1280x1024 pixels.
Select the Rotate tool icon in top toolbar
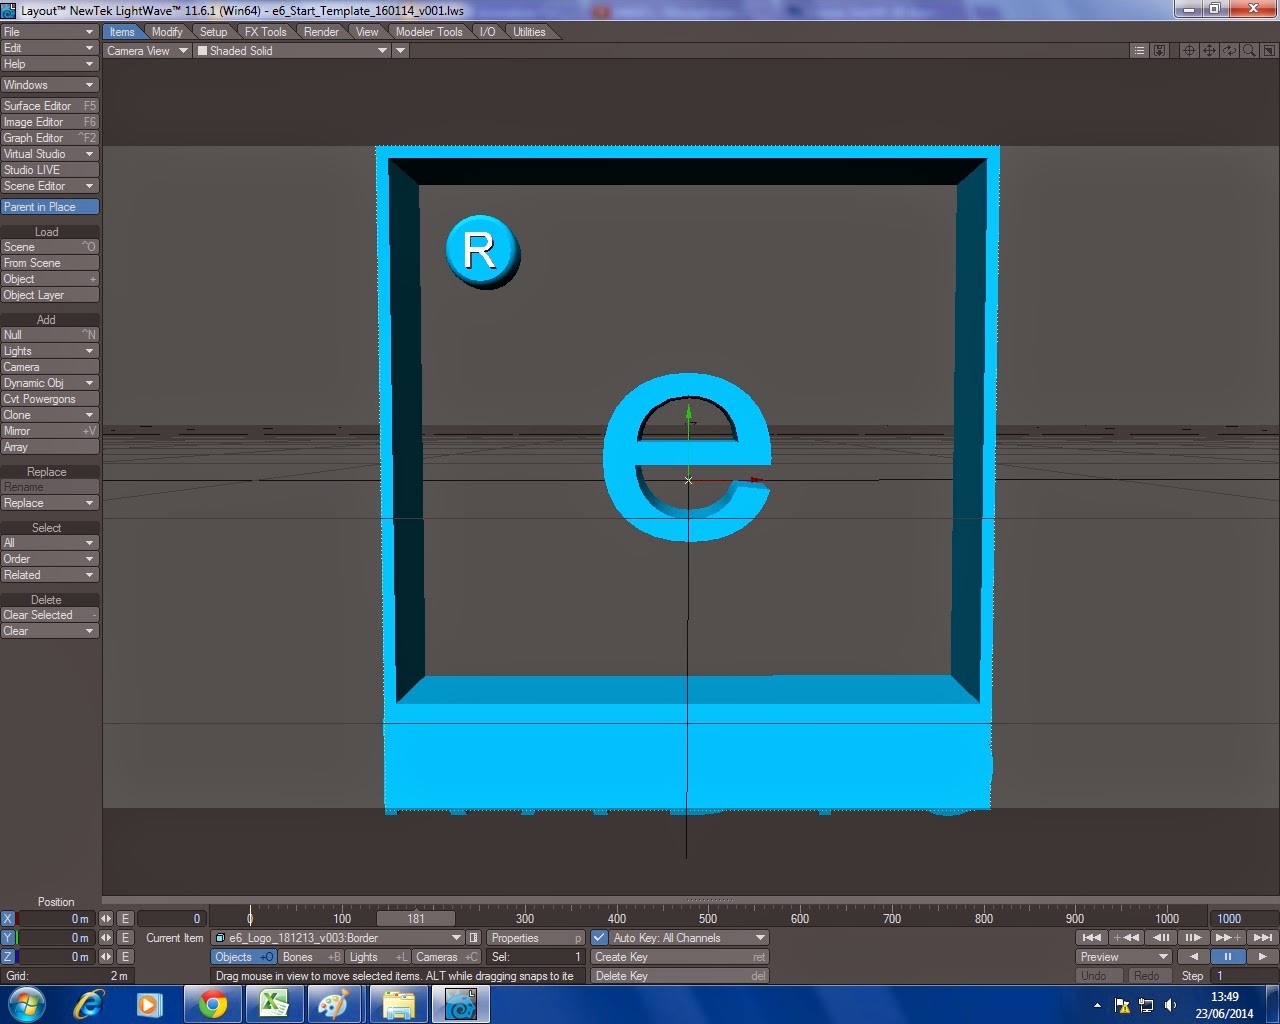point(1229,50)
